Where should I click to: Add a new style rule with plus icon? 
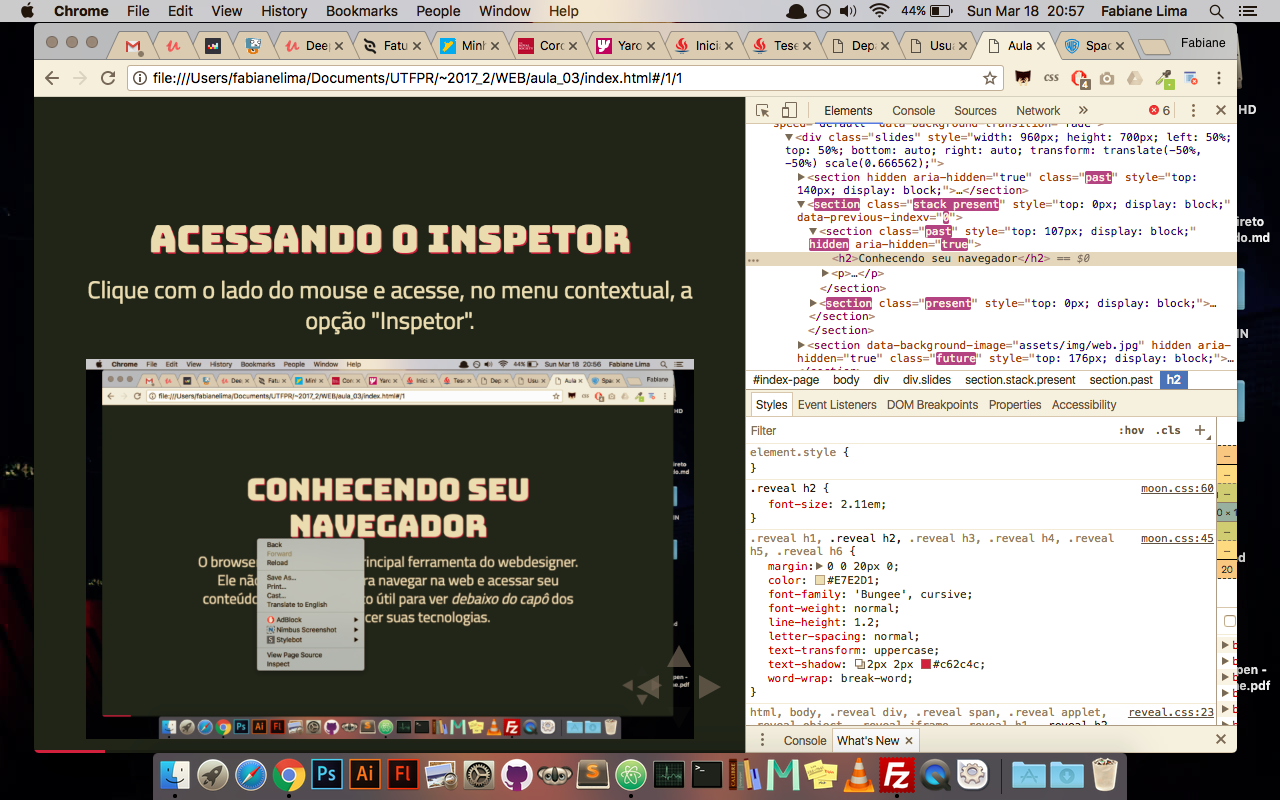point(1200,430)
